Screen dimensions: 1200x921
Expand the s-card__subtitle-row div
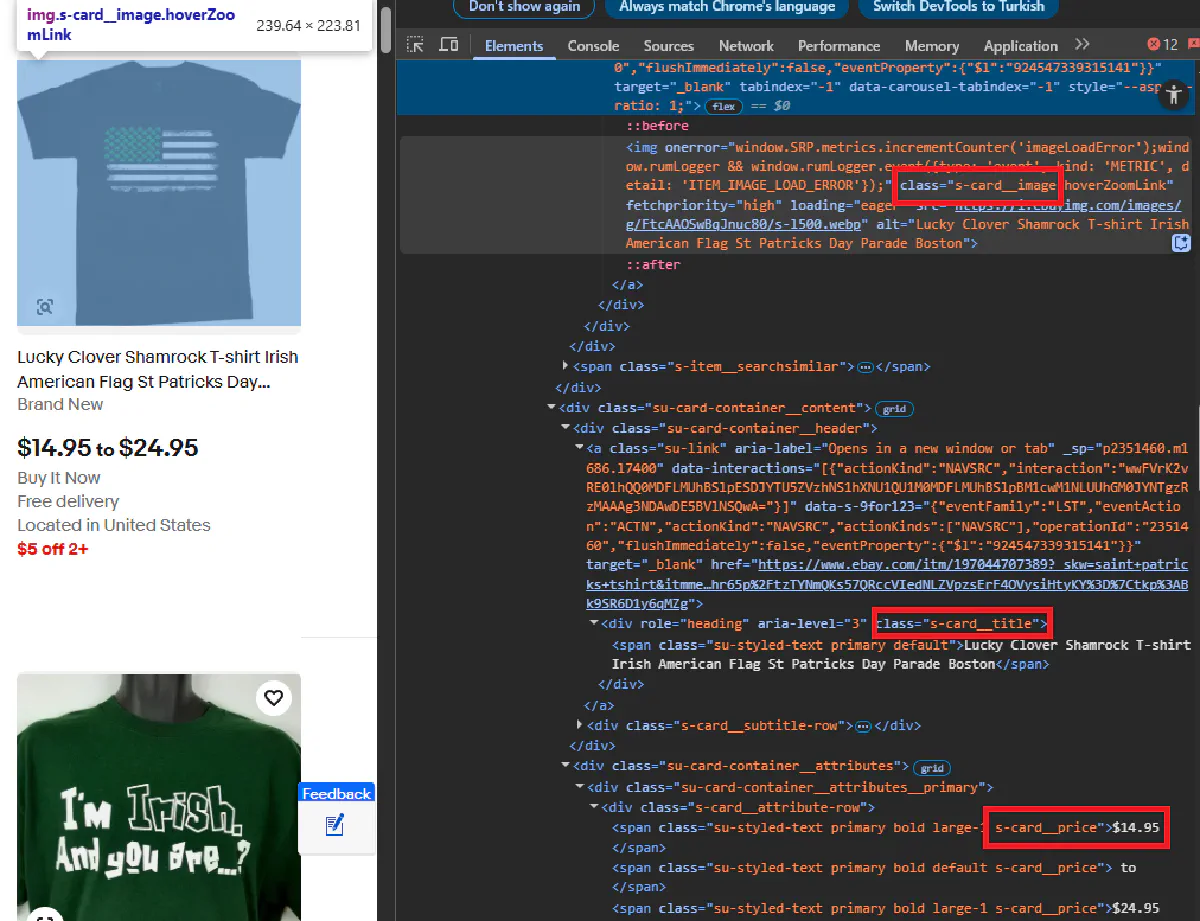point(581,725)
